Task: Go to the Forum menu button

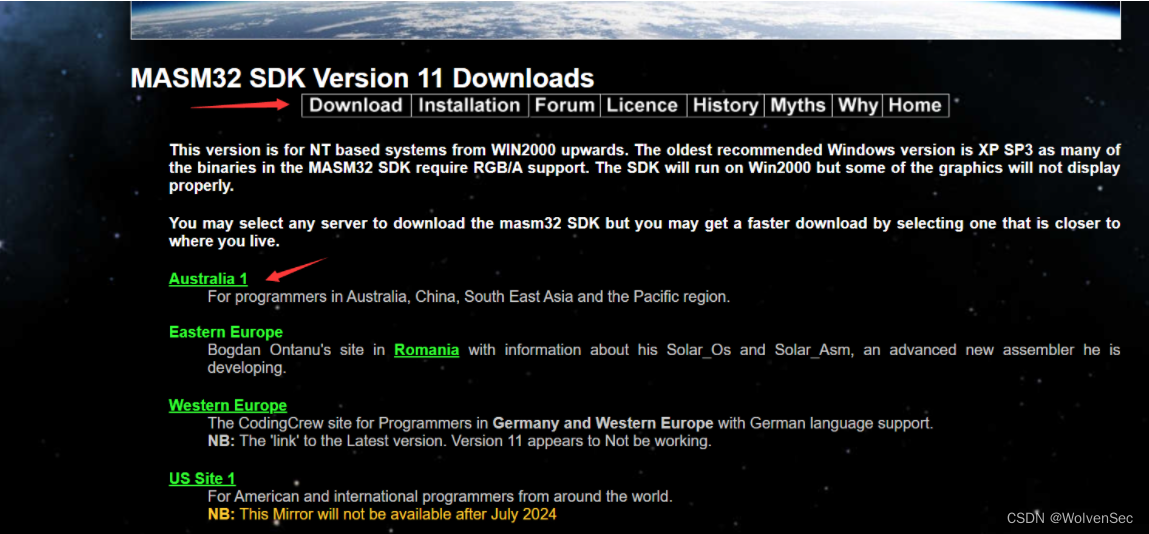Action: (x=564, y=105)
